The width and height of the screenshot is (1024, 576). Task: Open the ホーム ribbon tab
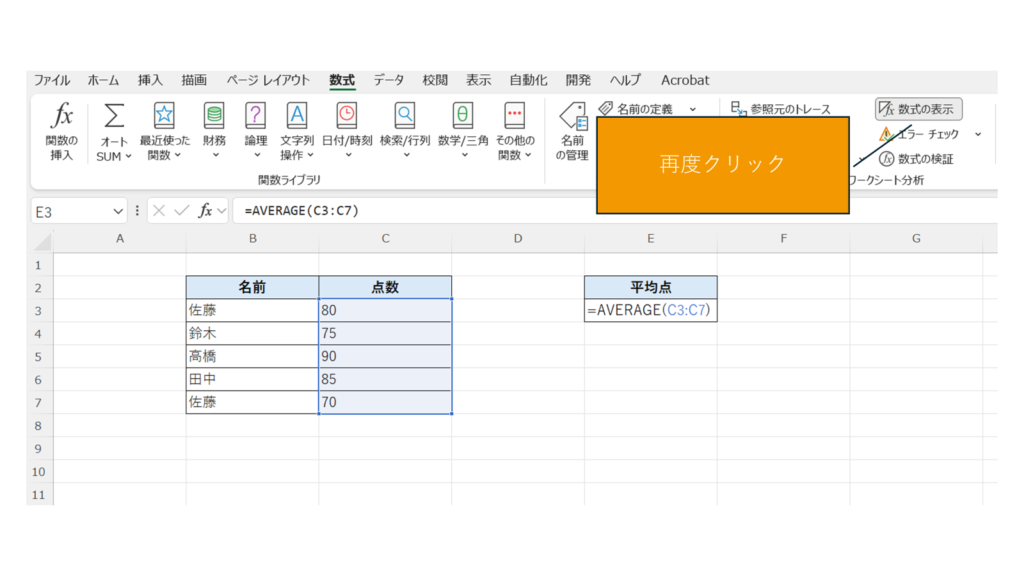pyautogui.click(x=103, y=80)
